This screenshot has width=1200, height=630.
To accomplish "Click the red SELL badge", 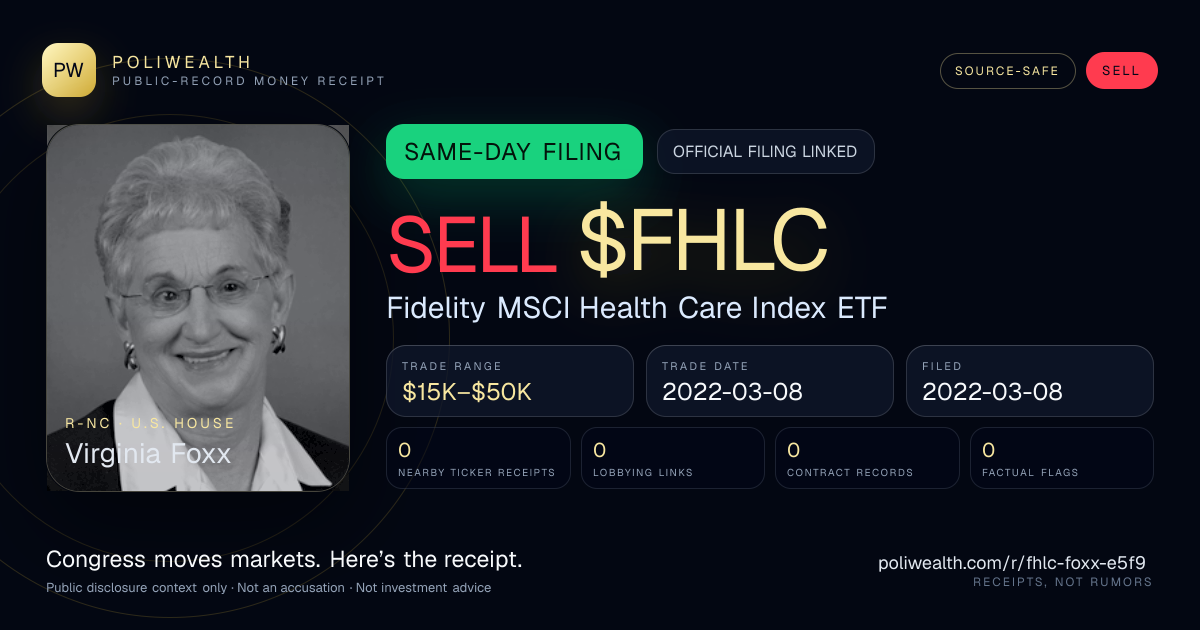I will tap(1121, 71).
